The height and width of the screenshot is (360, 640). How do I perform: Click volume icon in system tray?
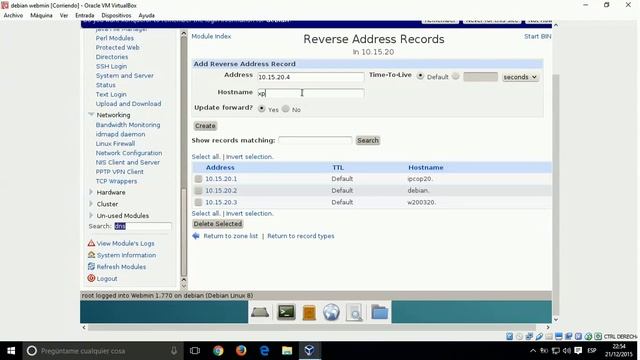567,351
